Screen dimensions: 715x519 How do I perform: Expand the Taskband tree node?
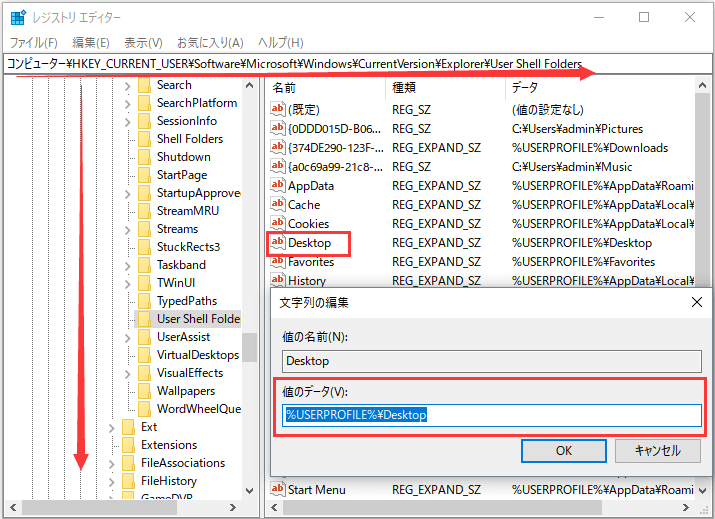point(127,266)
